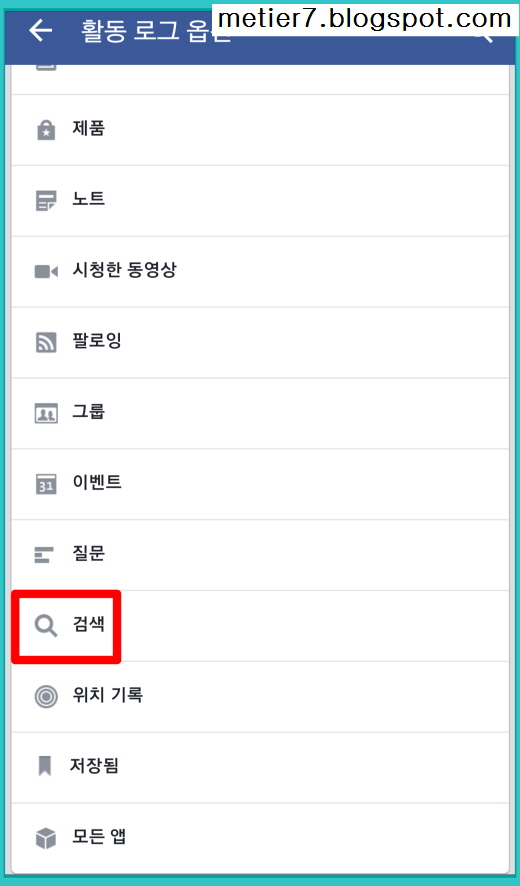Tap the poll bars icon beside 질문

(x=44, y=555)
